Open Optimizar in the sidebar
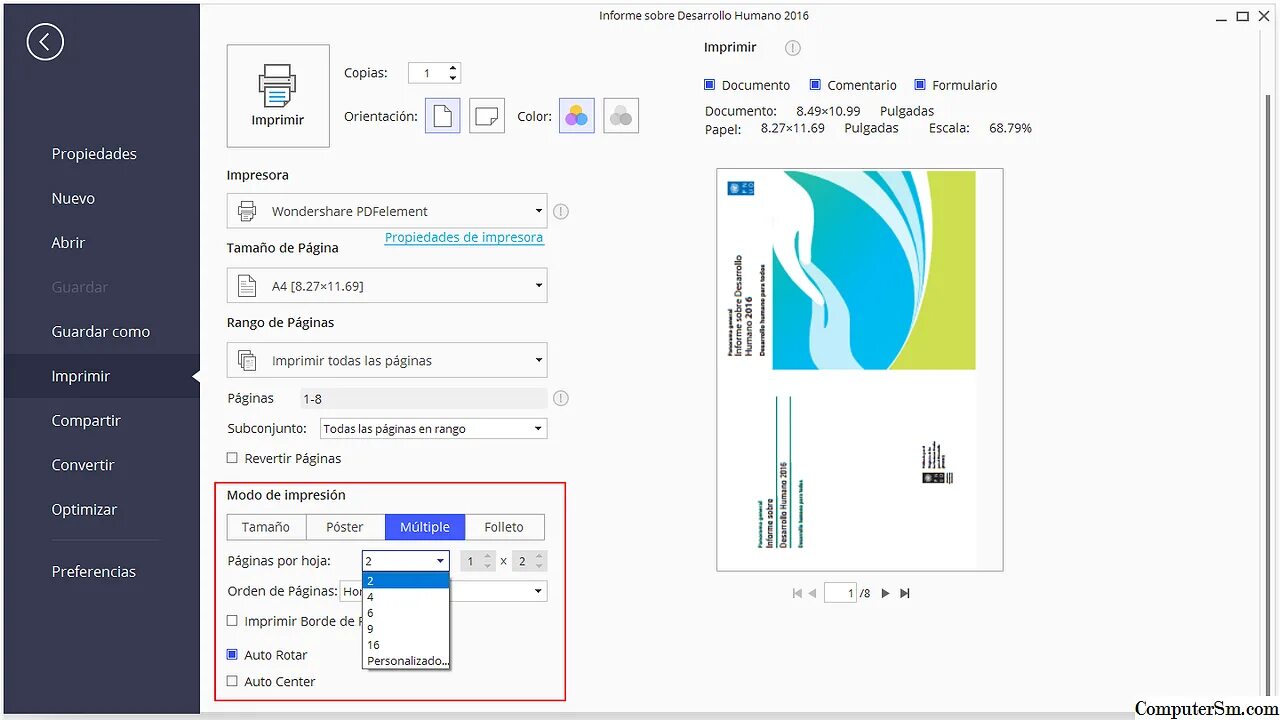Image resolution: width=1280 pixels, height=720 pixels. click(x=84, y=510)
